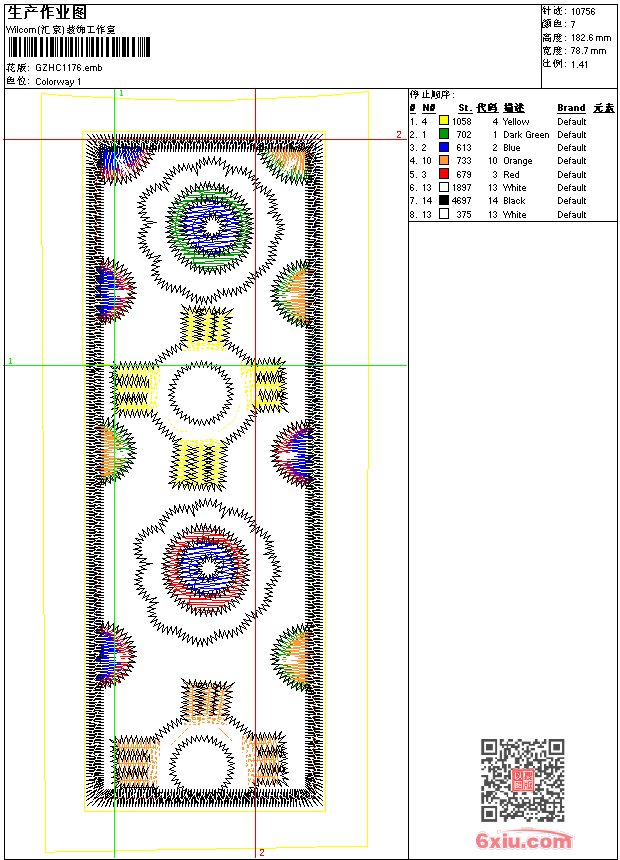Click the 'Yellow' color name text
The image size is (620, 860).
click(x=516, y=122)
